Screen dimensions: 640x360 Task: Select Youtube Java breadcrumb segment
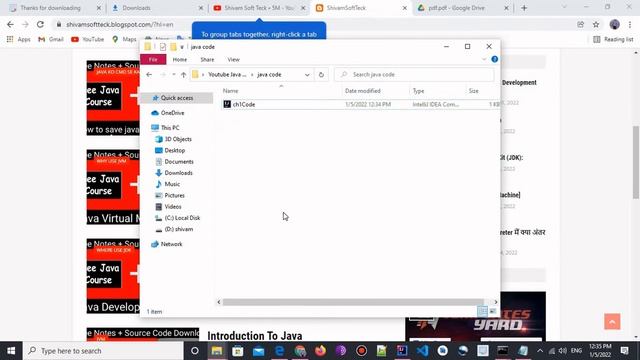pyautogui.click(x=227, y=75)
